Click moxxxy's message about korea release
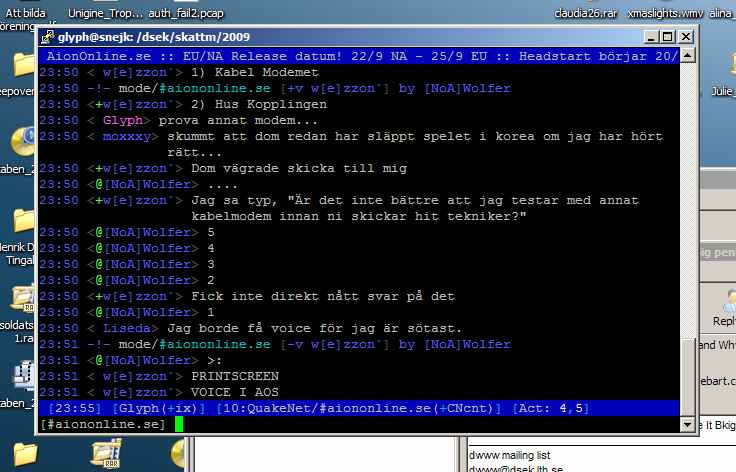Screen dimensions: 736x472 coord(415,145)
